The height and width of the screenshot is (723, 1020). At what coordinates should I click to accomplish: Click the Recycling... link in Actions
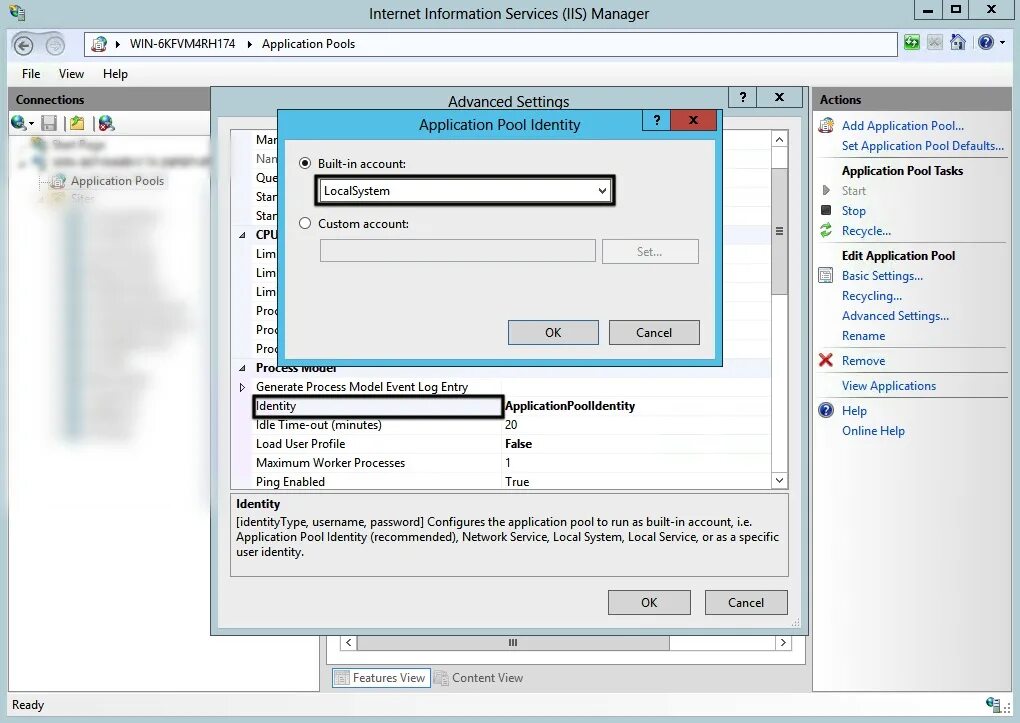[872, 295]
